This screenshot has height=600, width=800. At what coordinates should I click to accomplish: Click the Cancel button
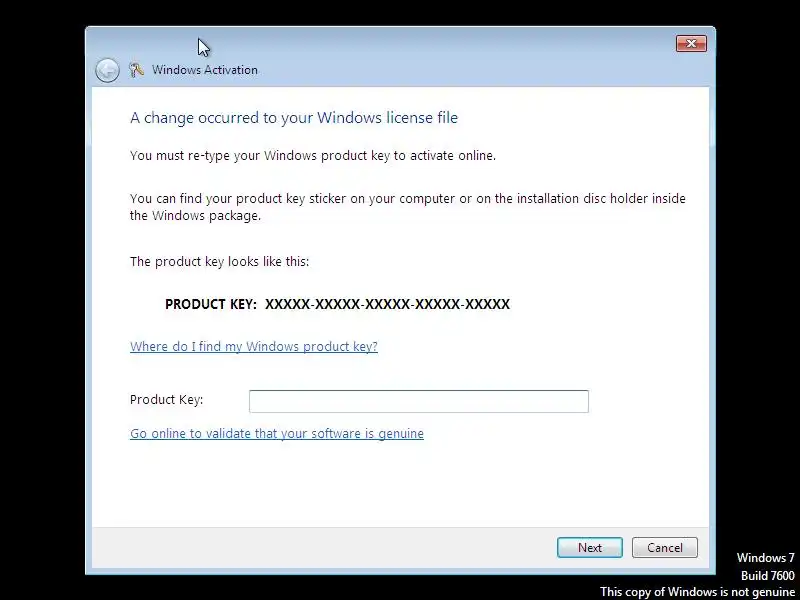[664, 547]
